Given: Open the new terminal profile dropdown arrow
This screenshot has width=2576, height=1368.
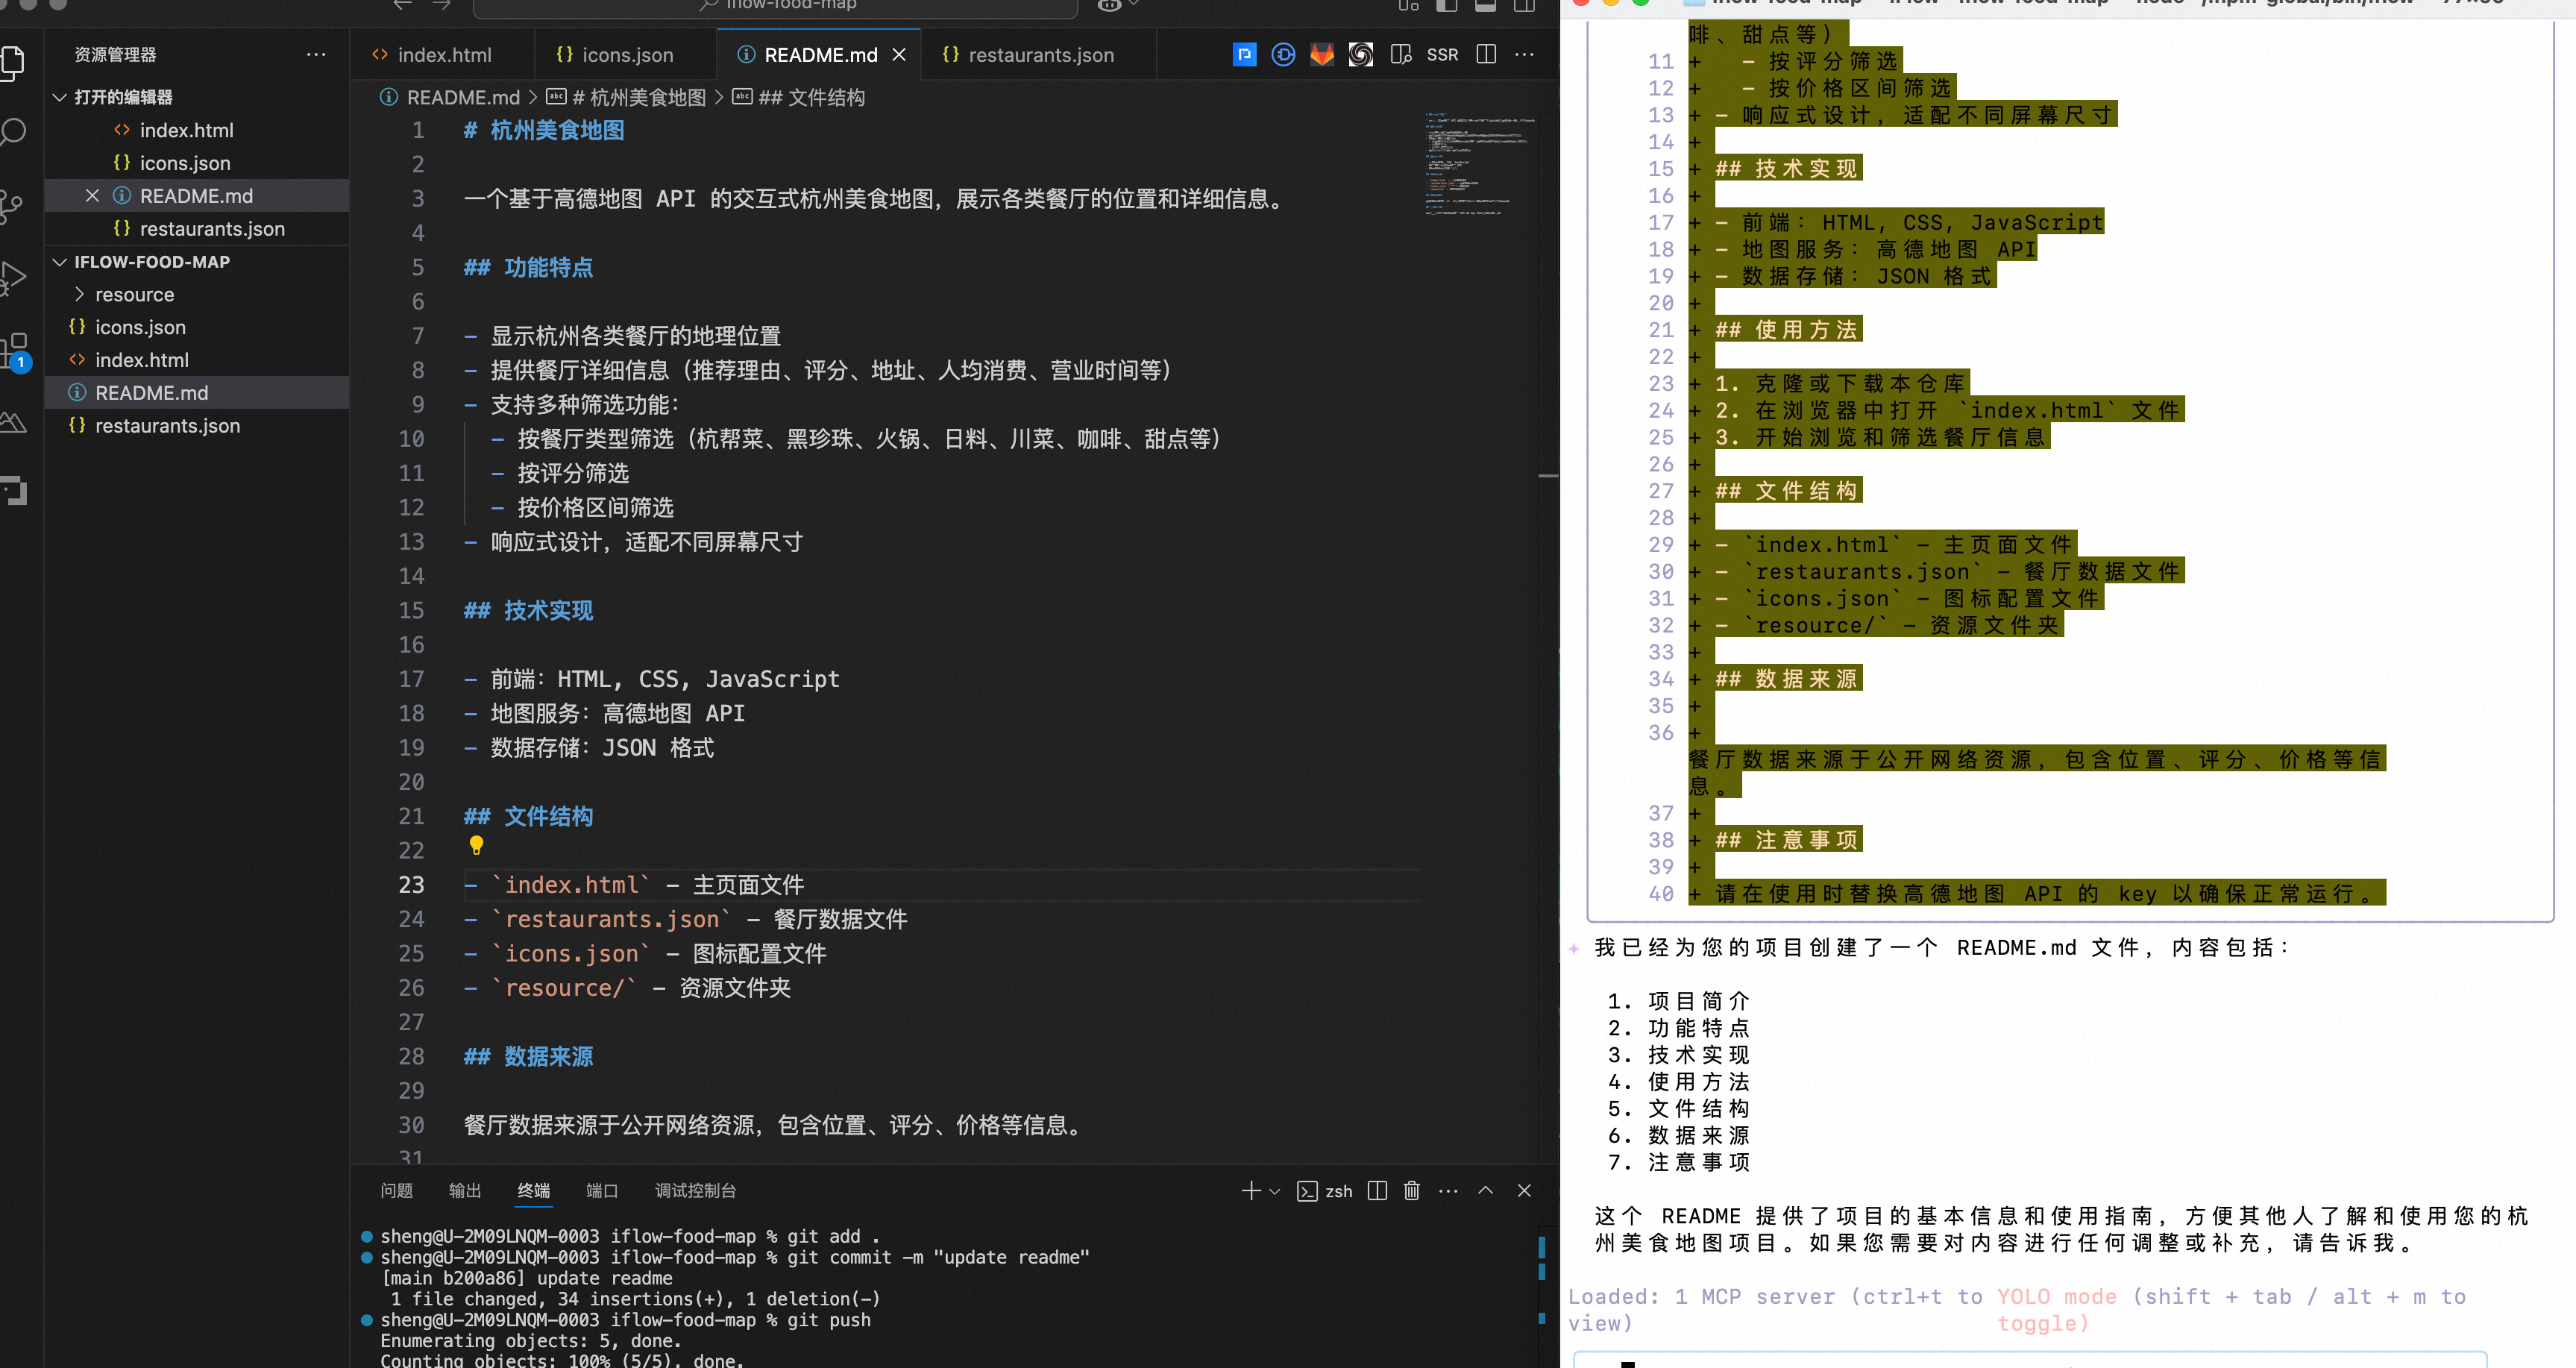Looking at the screenshot, I should tap(1274, 1191).
